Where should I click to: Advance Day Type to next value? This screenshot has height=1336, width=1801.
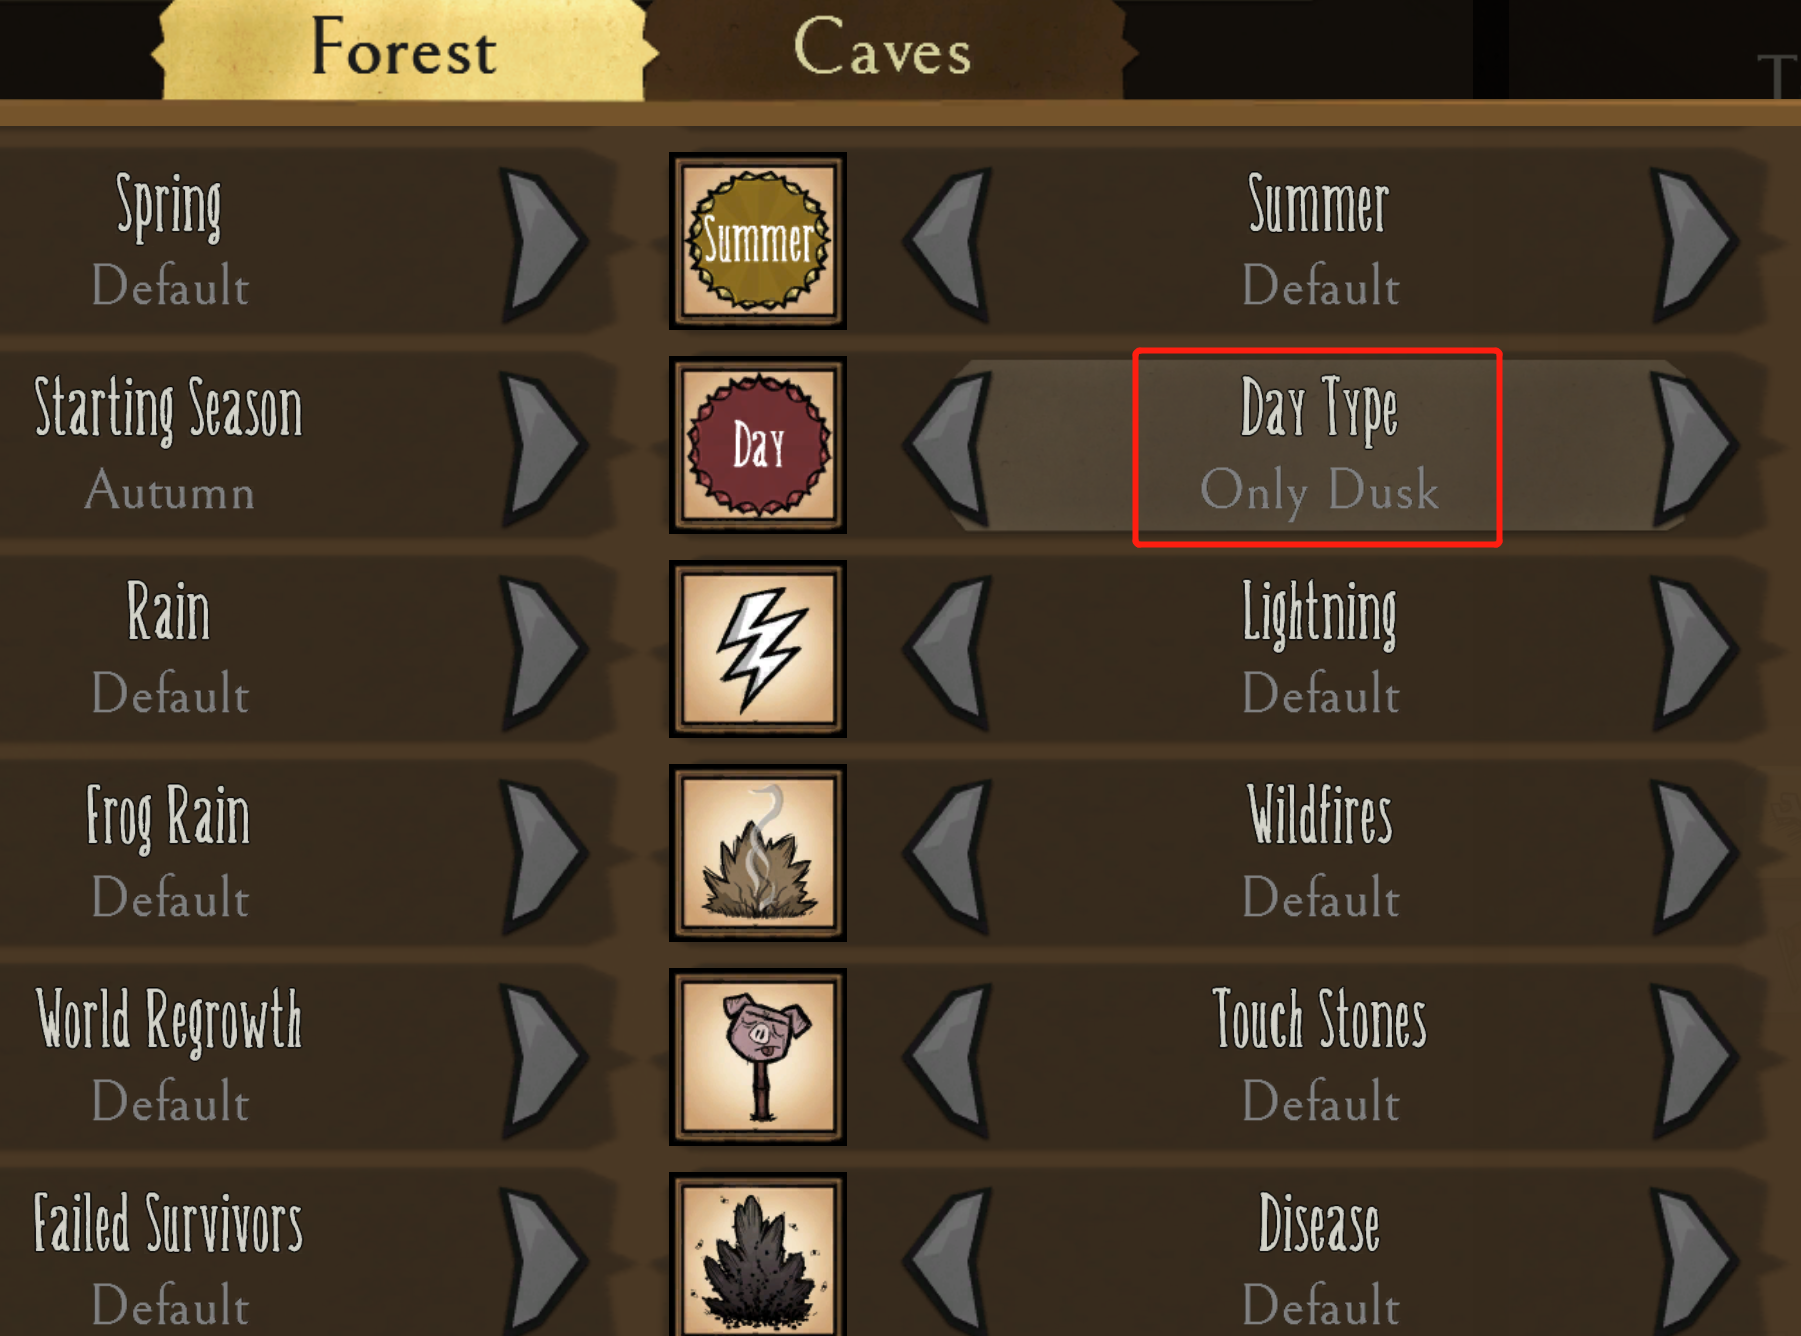[x=1692, y=446]
